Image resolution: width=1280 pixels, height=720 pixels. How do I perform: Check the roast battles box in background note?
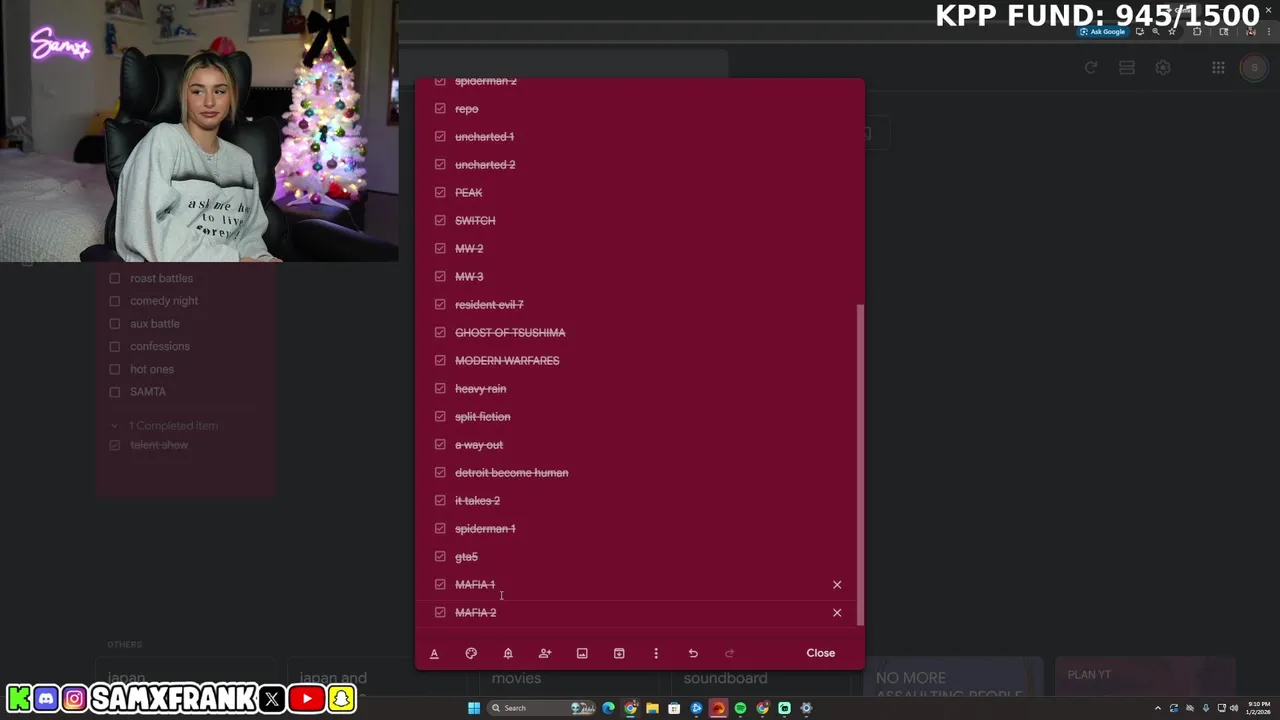click(114, 278)
